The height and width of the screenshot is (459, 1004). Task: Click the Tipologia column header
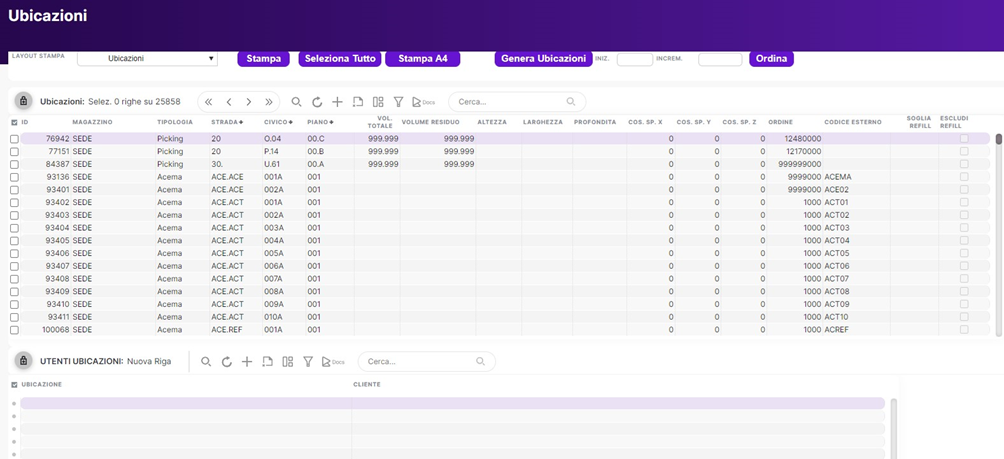click(x=175, y=122)
